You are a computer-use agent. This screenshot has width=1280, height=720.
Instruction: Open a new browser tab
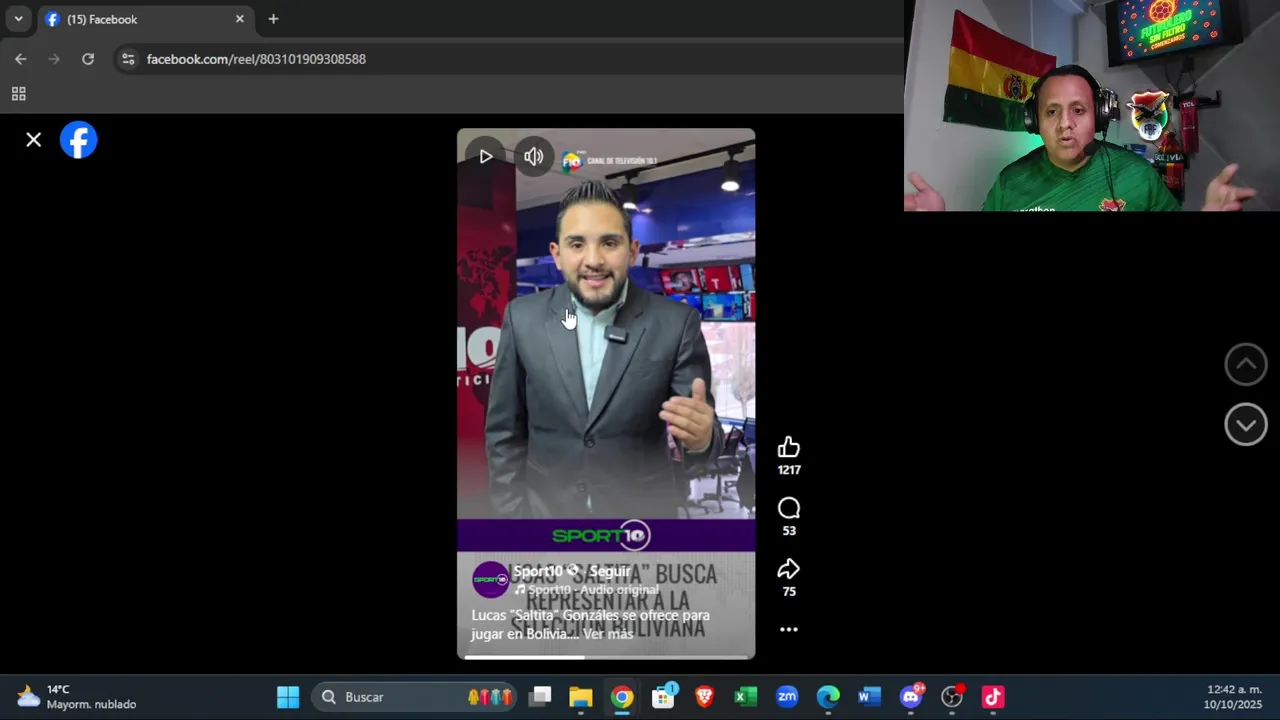(x=273, y=19)
